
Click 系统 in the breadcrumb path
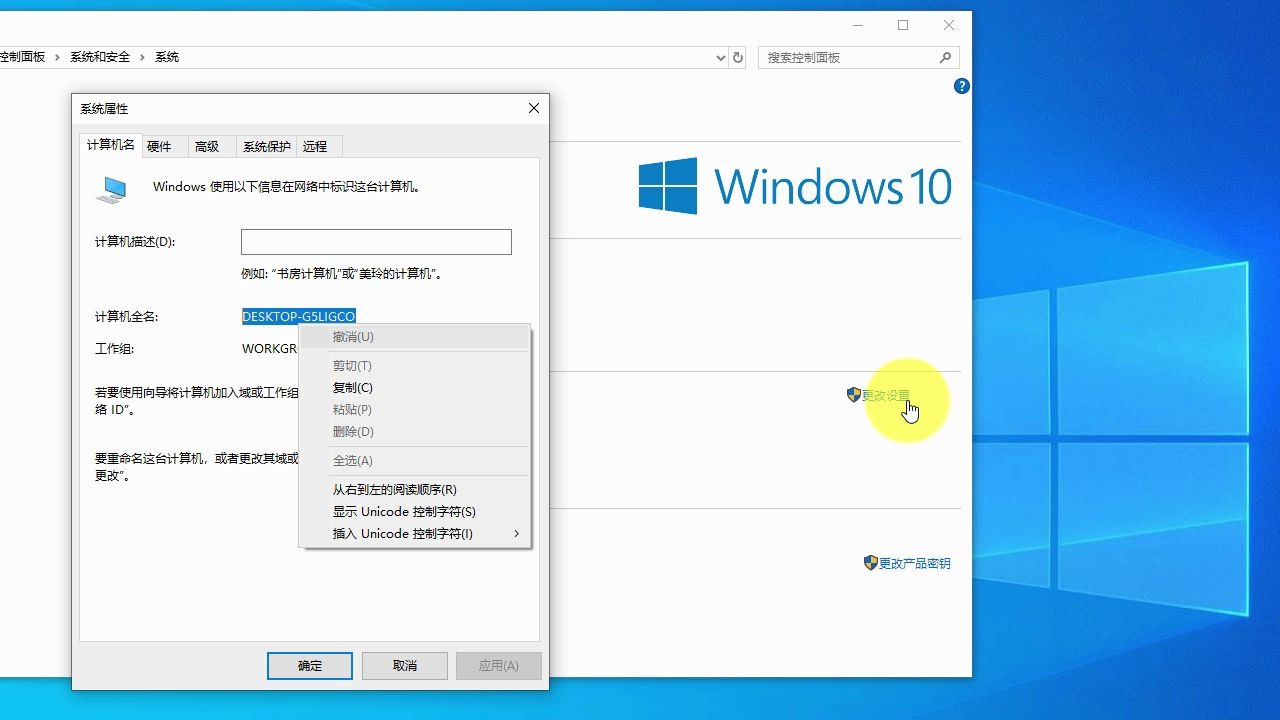click(x=167, y=58)
